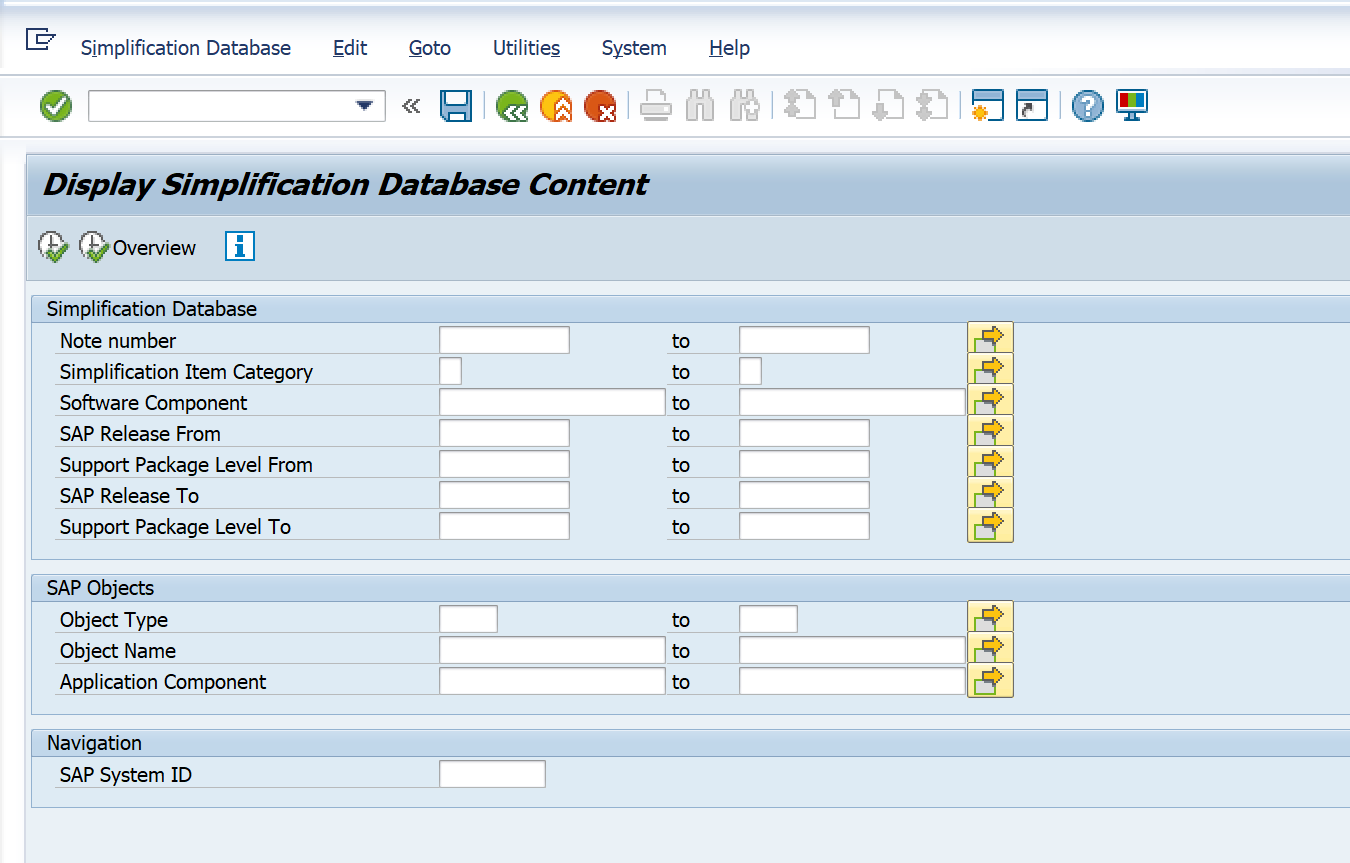Screen dimensions: 1350x863
Task: Save the current selection entries
Action: click(456, 105)
